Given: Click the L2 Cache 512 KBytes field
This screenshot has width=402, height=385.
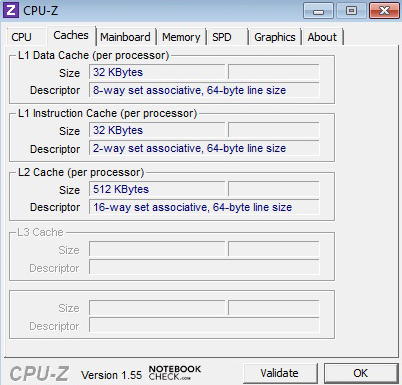Looking at the screenshot, I should click(157, 189).
